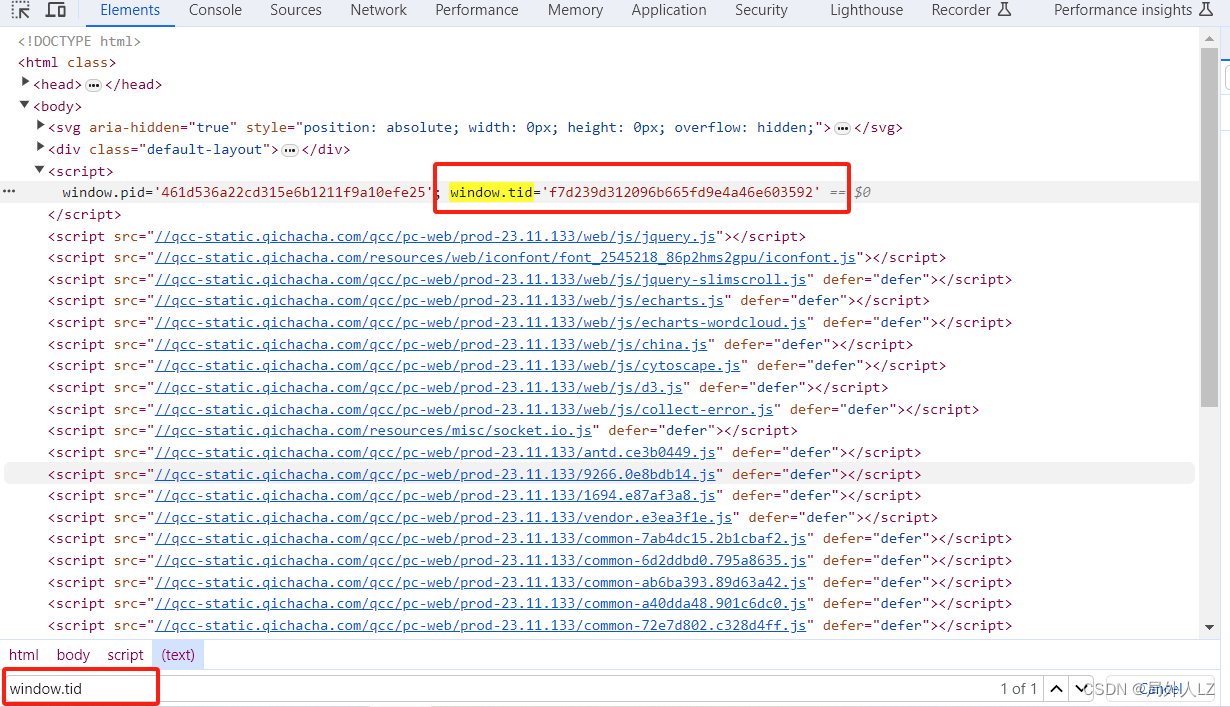Expand the svg aria-hidden node
This screenshot has width=1230, height=707.
click(41, 126)
